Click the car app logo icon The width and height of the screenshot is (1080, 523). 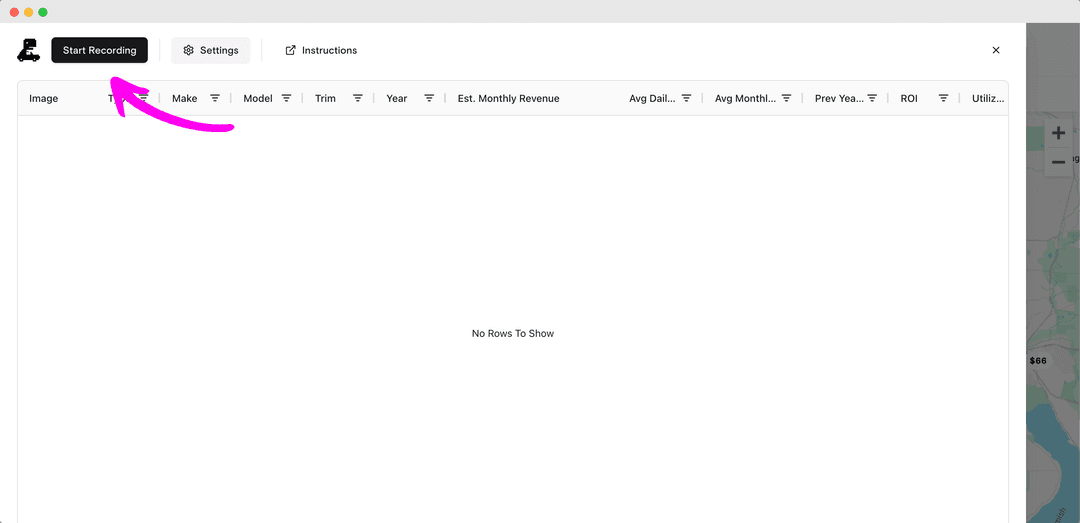[29, 50]
